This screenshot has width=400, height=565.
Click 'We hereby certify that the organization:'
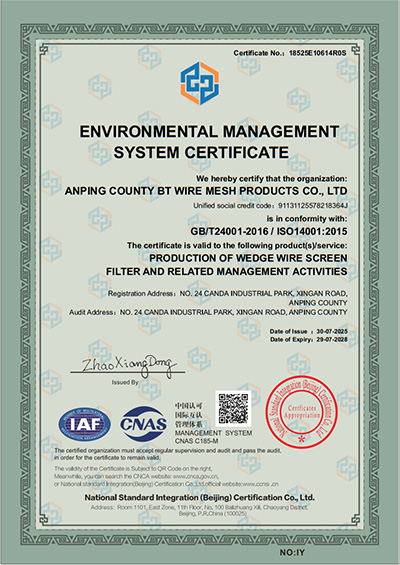click(x=272, y=179)
